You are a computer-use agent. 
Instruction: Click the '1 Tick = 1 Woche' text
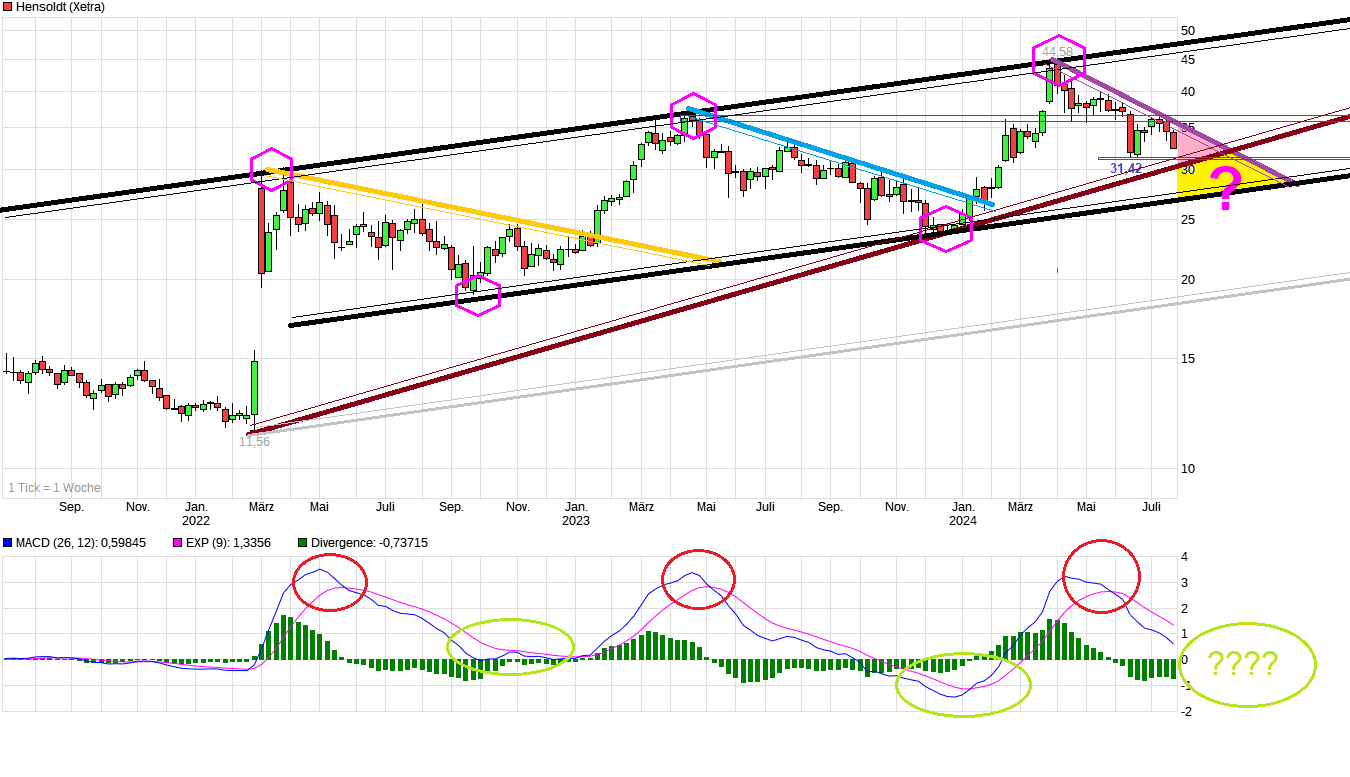pos(54,487)
